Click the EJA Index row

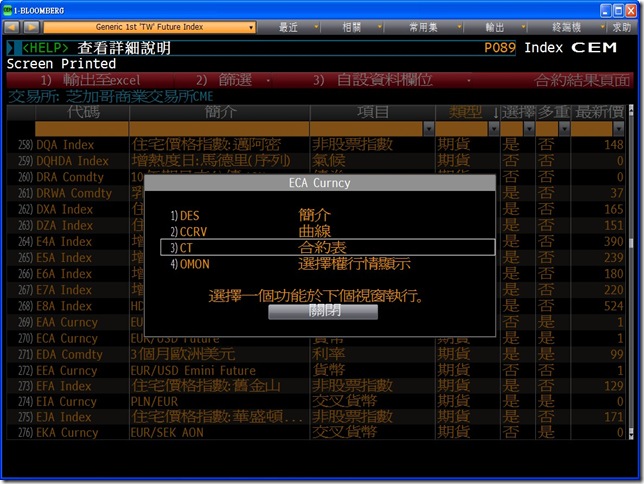click(316, 417)
